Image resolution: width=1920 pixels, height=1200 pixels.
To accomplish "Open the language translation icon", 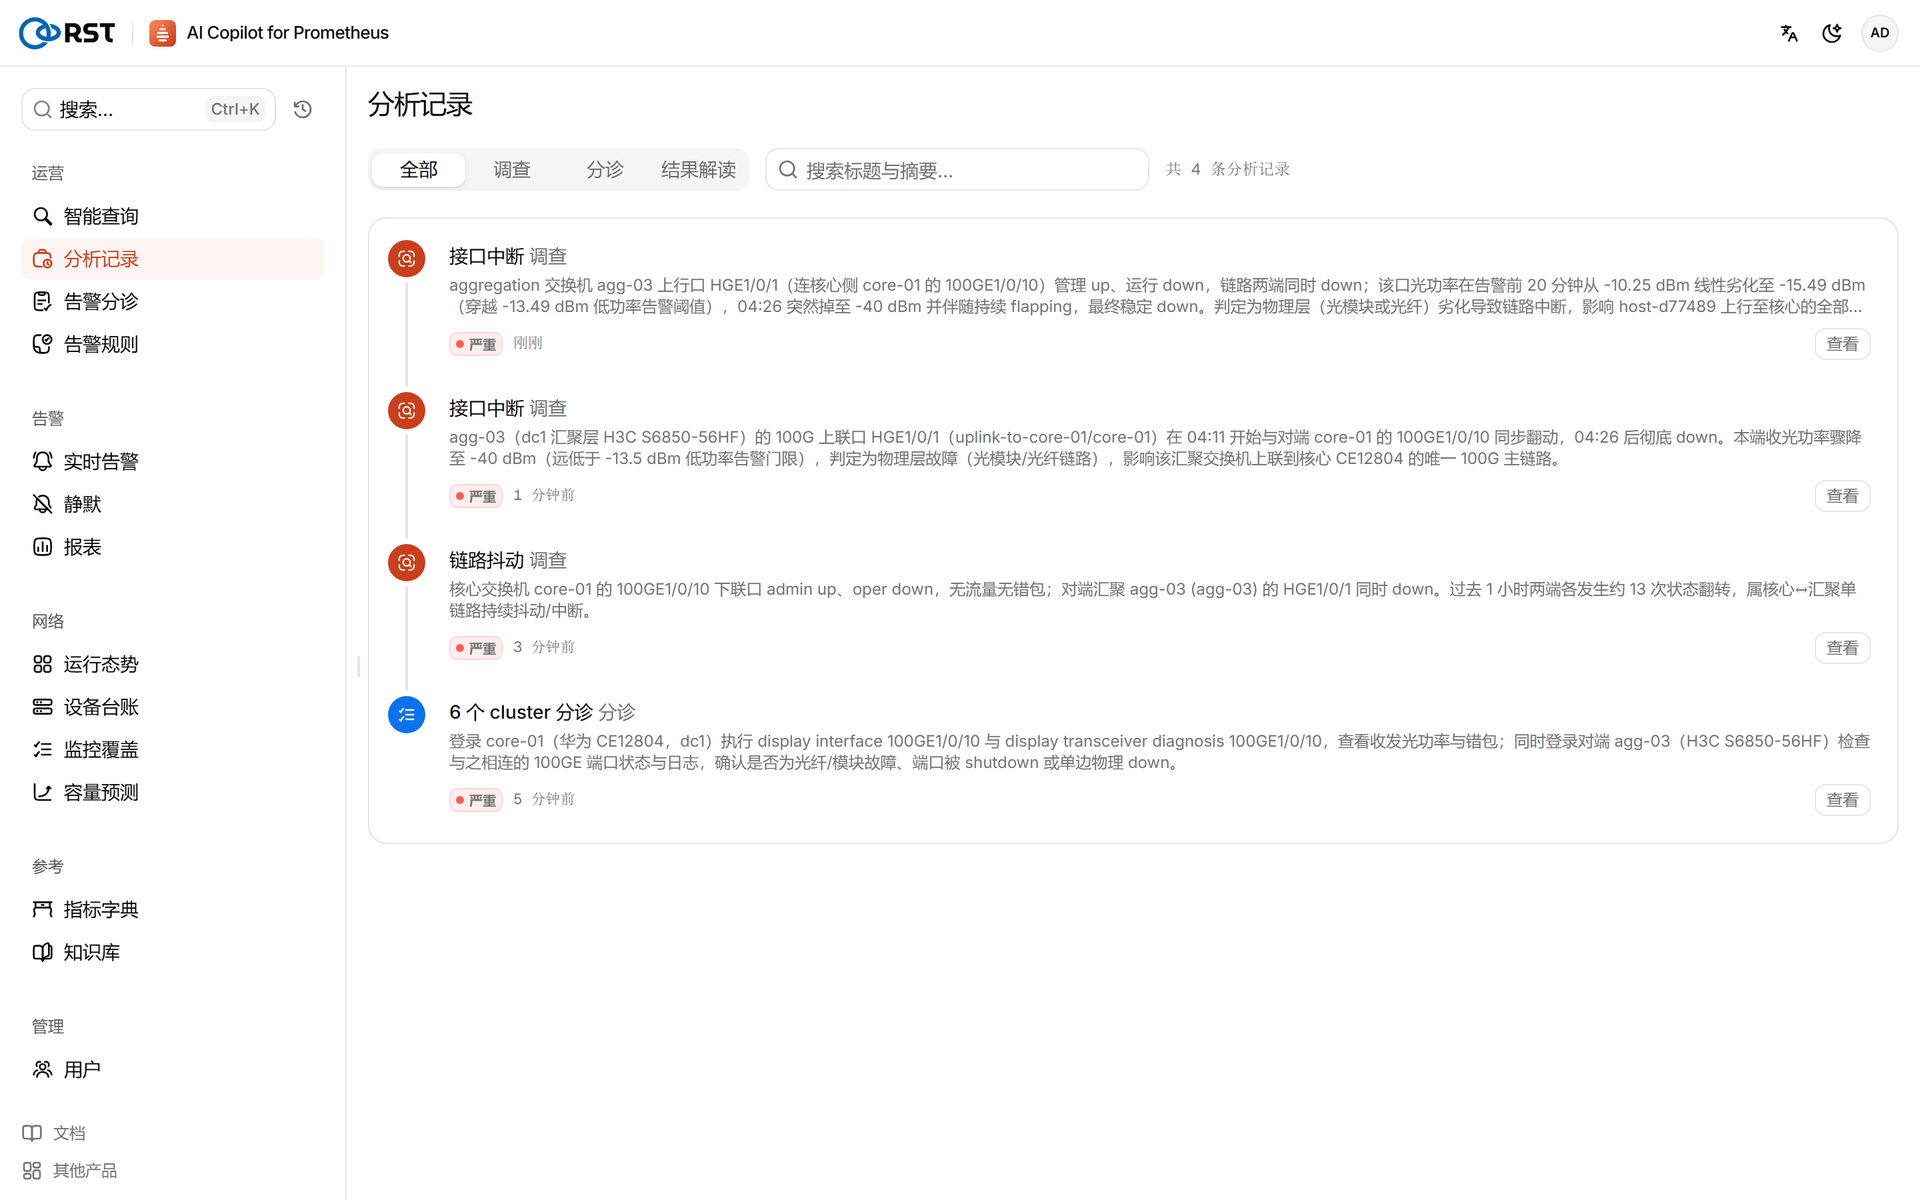I will point(1789,33).
